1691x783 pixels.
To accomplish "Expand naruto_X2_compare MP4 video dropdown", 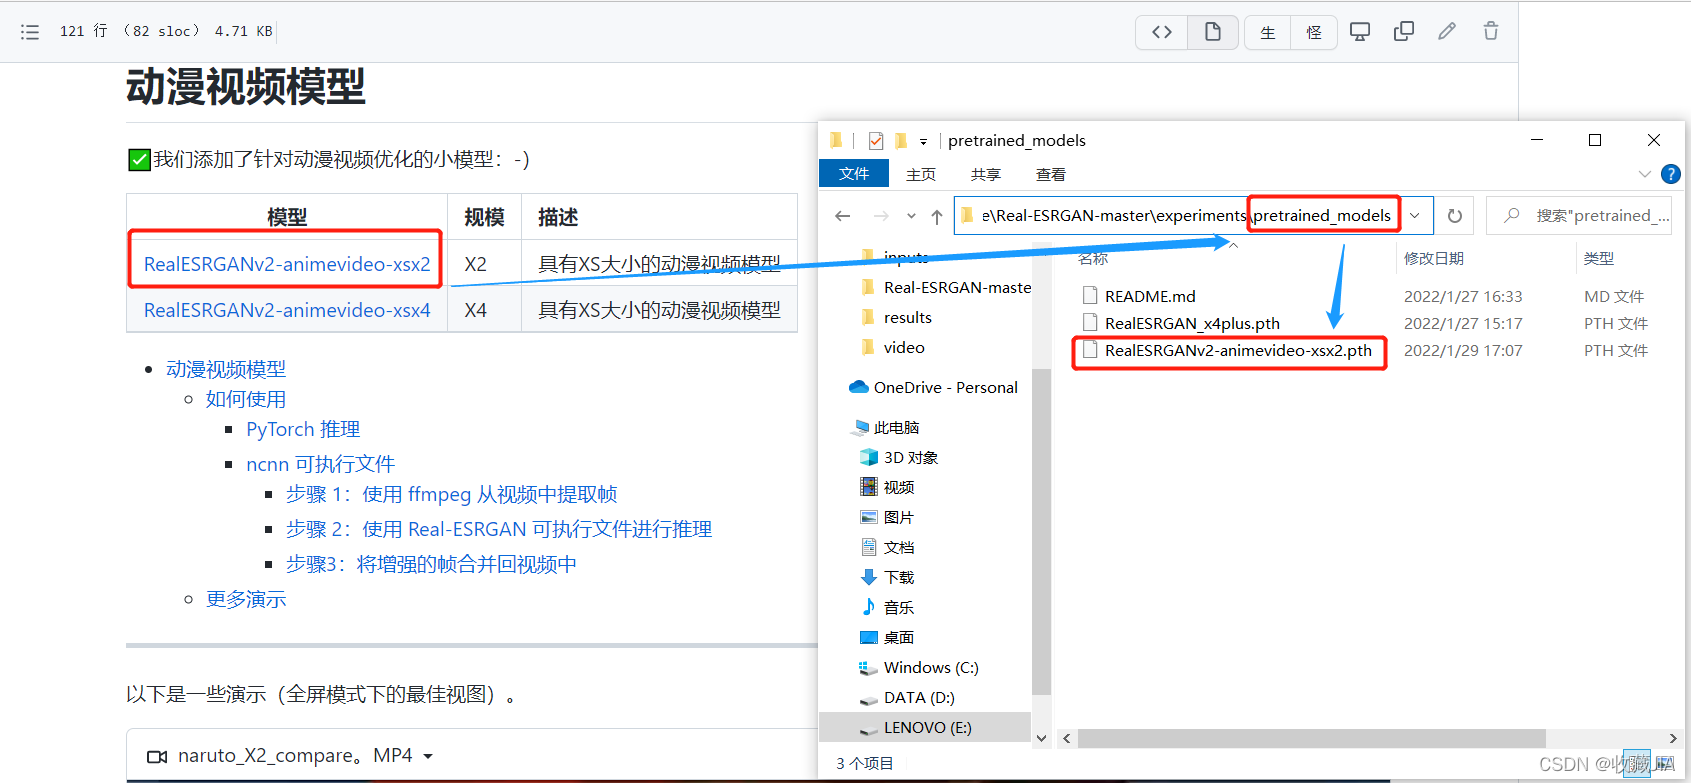I will [x=428, y=756].
